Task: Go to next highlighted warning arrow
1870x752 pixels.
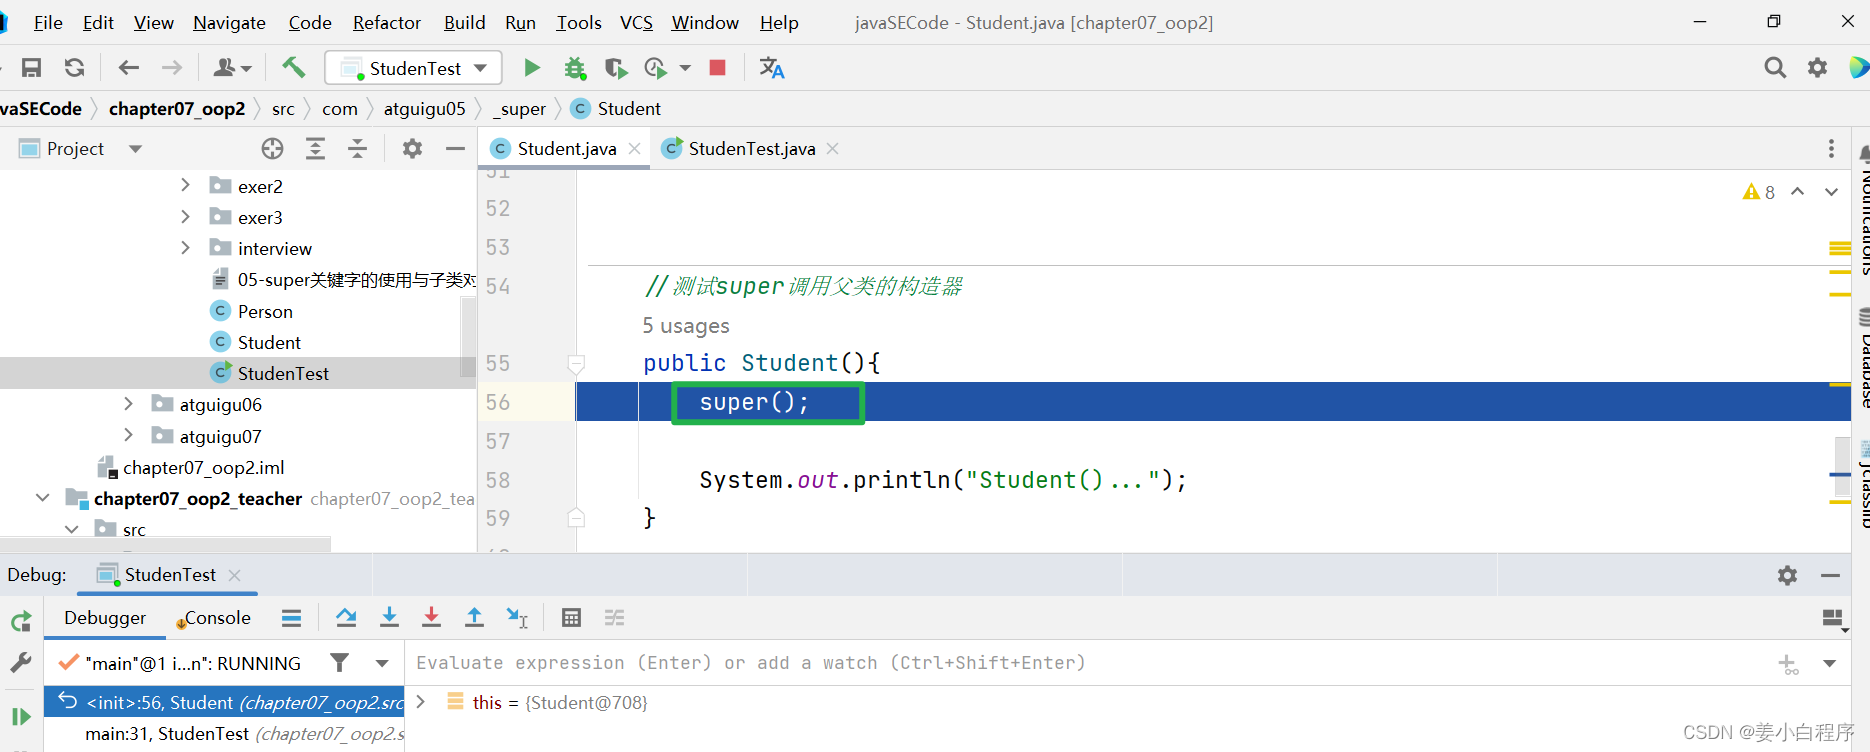Action: coord(1831,192)
